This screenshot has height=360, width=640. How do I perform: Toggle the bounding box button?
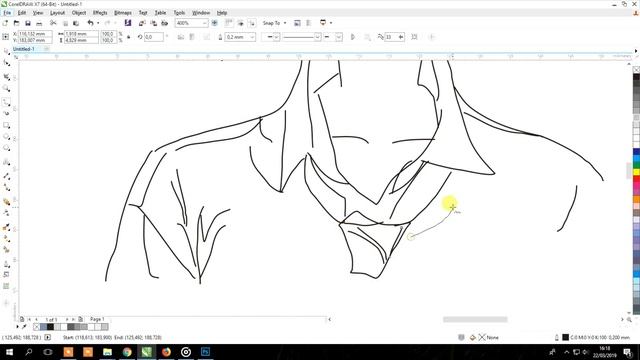pos(414,37)
